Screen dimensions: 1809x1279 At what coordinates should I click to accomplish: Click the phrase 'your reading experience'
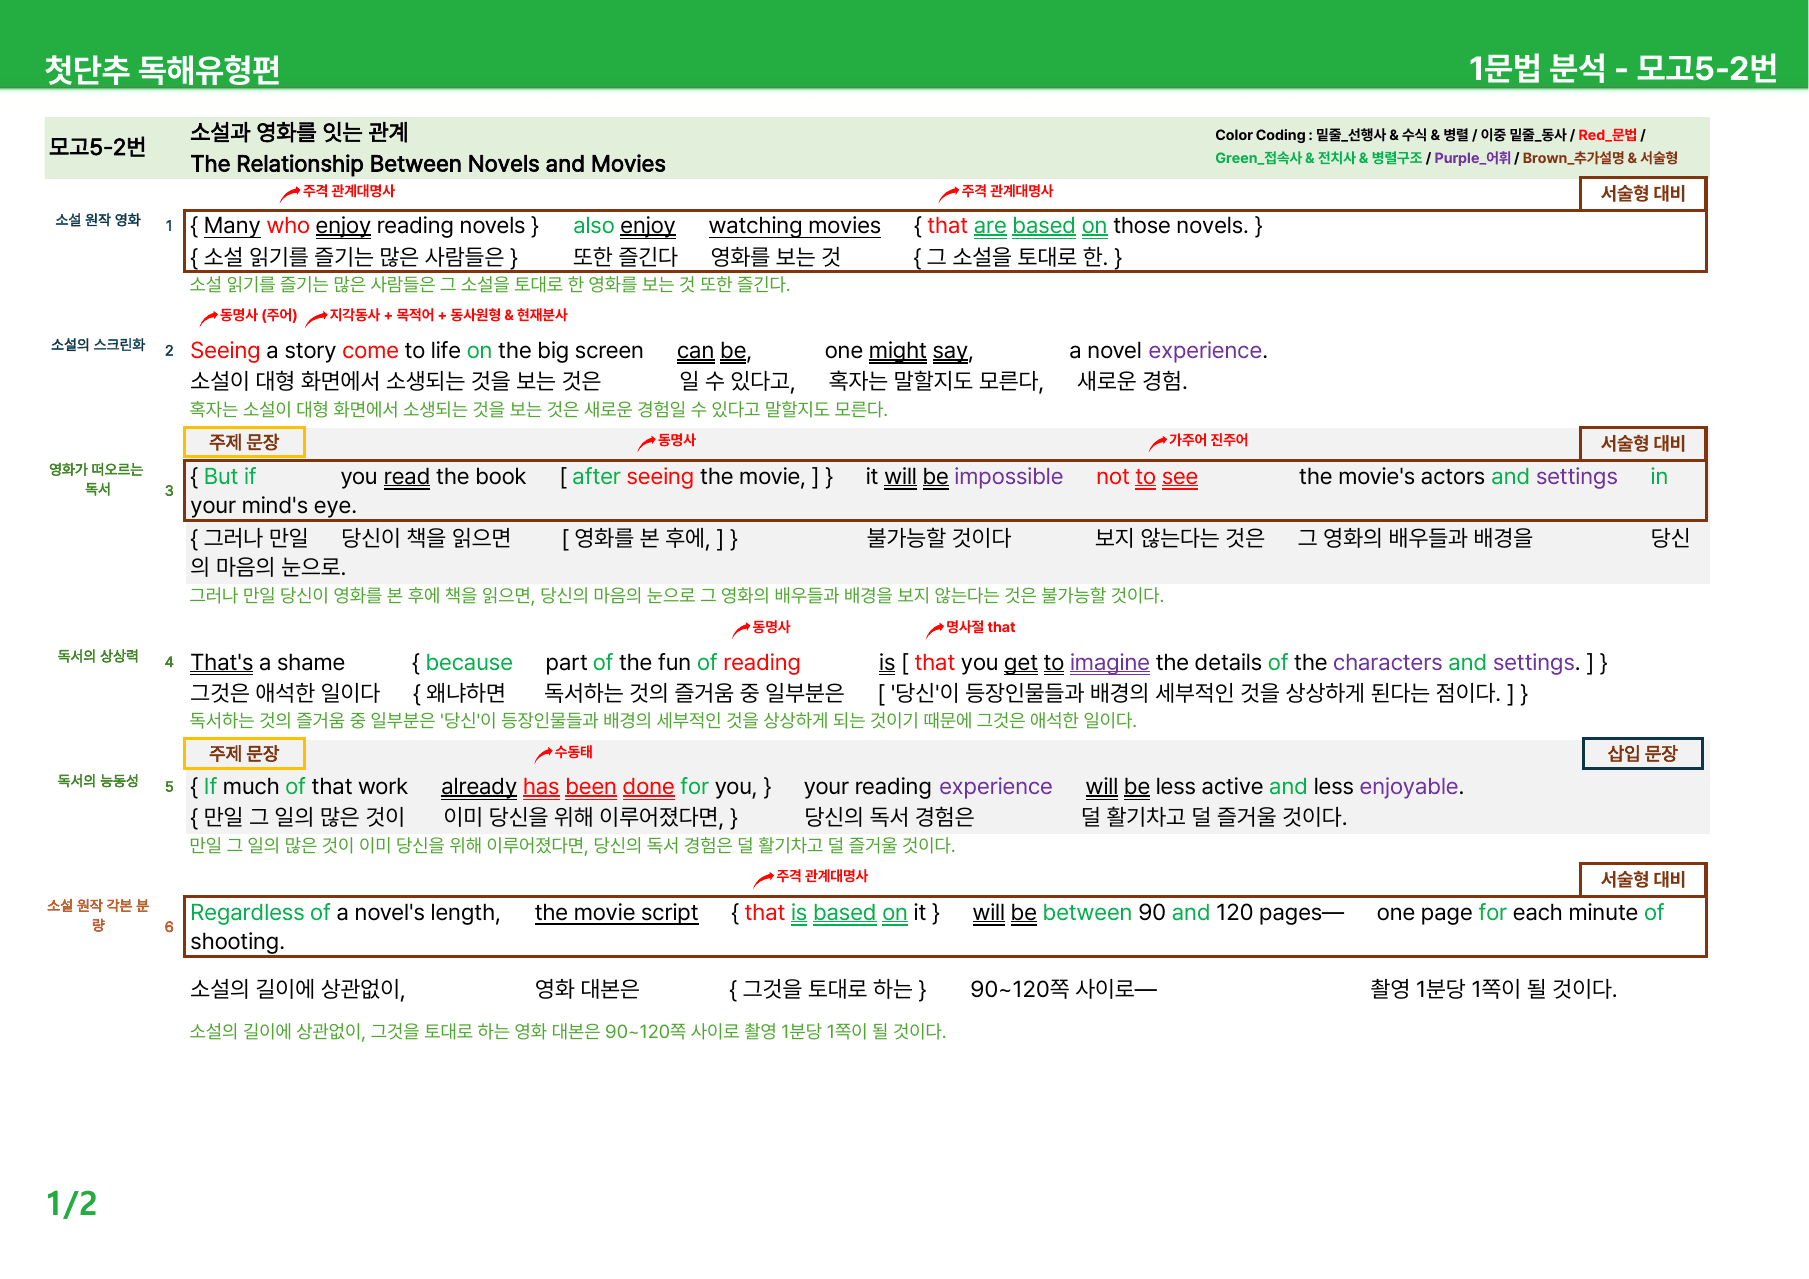pyautogui.click(x=928, y=787)
